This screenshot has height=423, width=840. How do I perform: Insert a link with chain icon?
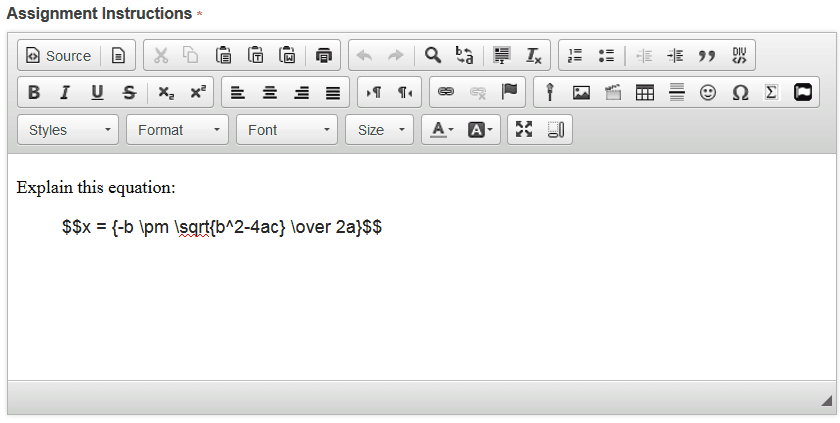(x=446, y=93)
